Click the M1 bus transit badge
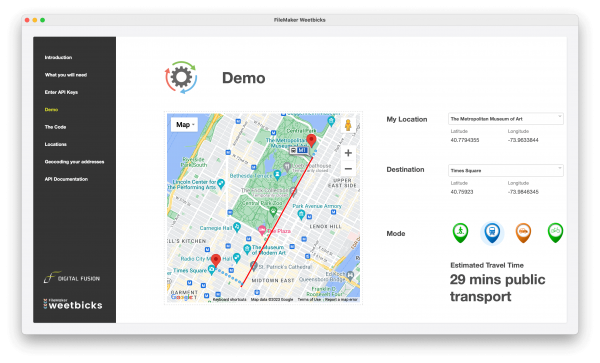This screenshot has width=600, height=363. (x=298, y=150)
